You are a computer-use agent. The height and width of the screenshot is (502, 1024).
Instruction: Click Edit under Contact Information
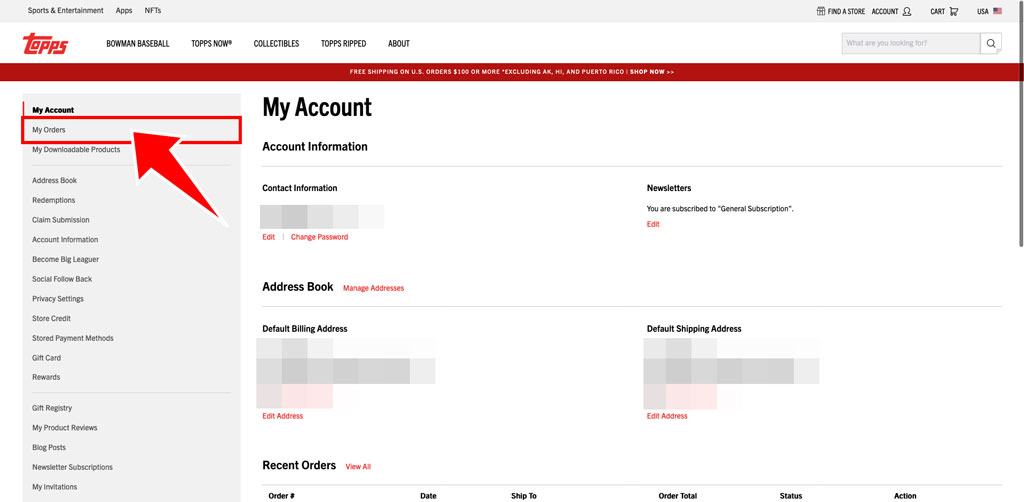(268, 237)
